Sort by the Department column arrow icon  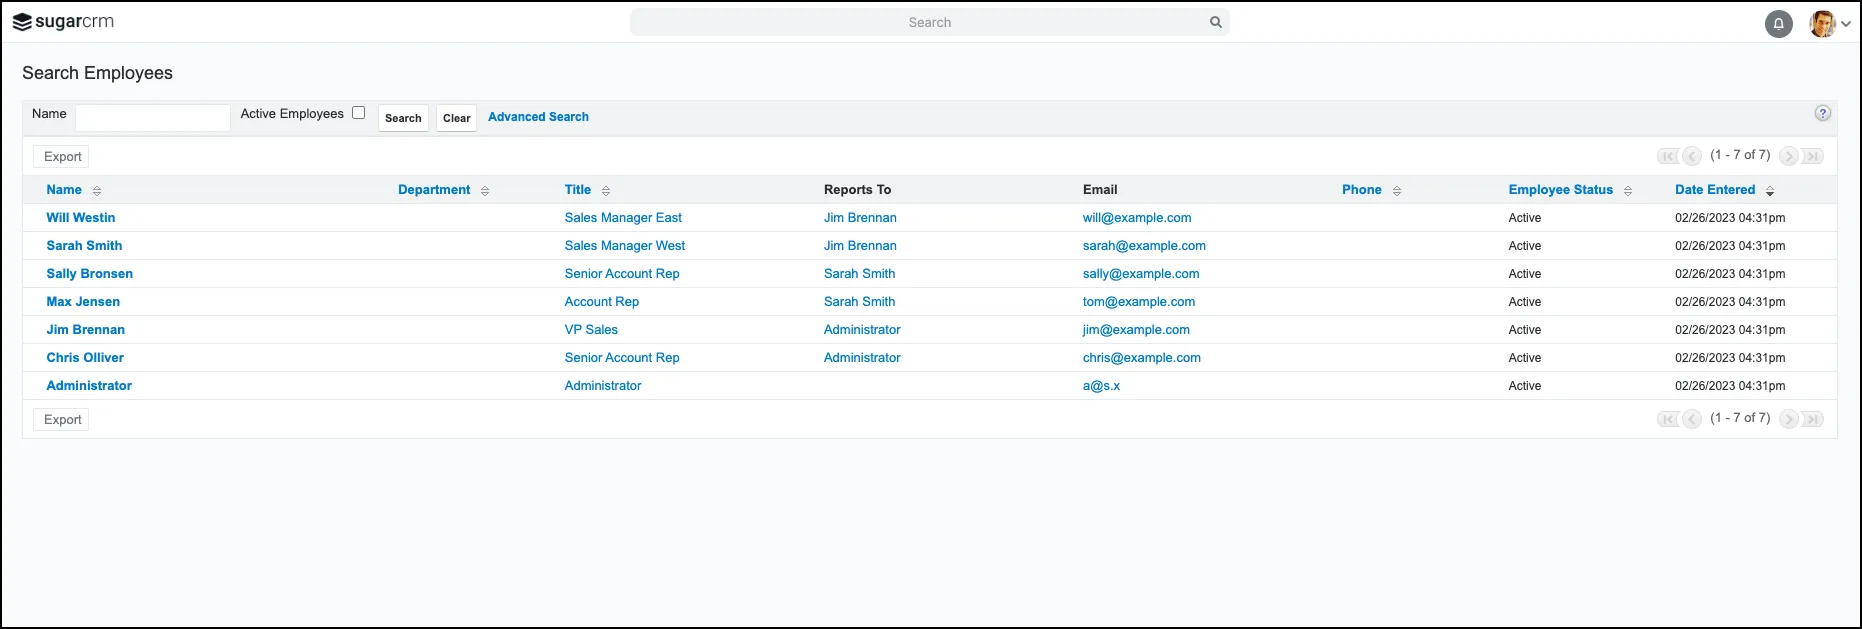[485, 191]
